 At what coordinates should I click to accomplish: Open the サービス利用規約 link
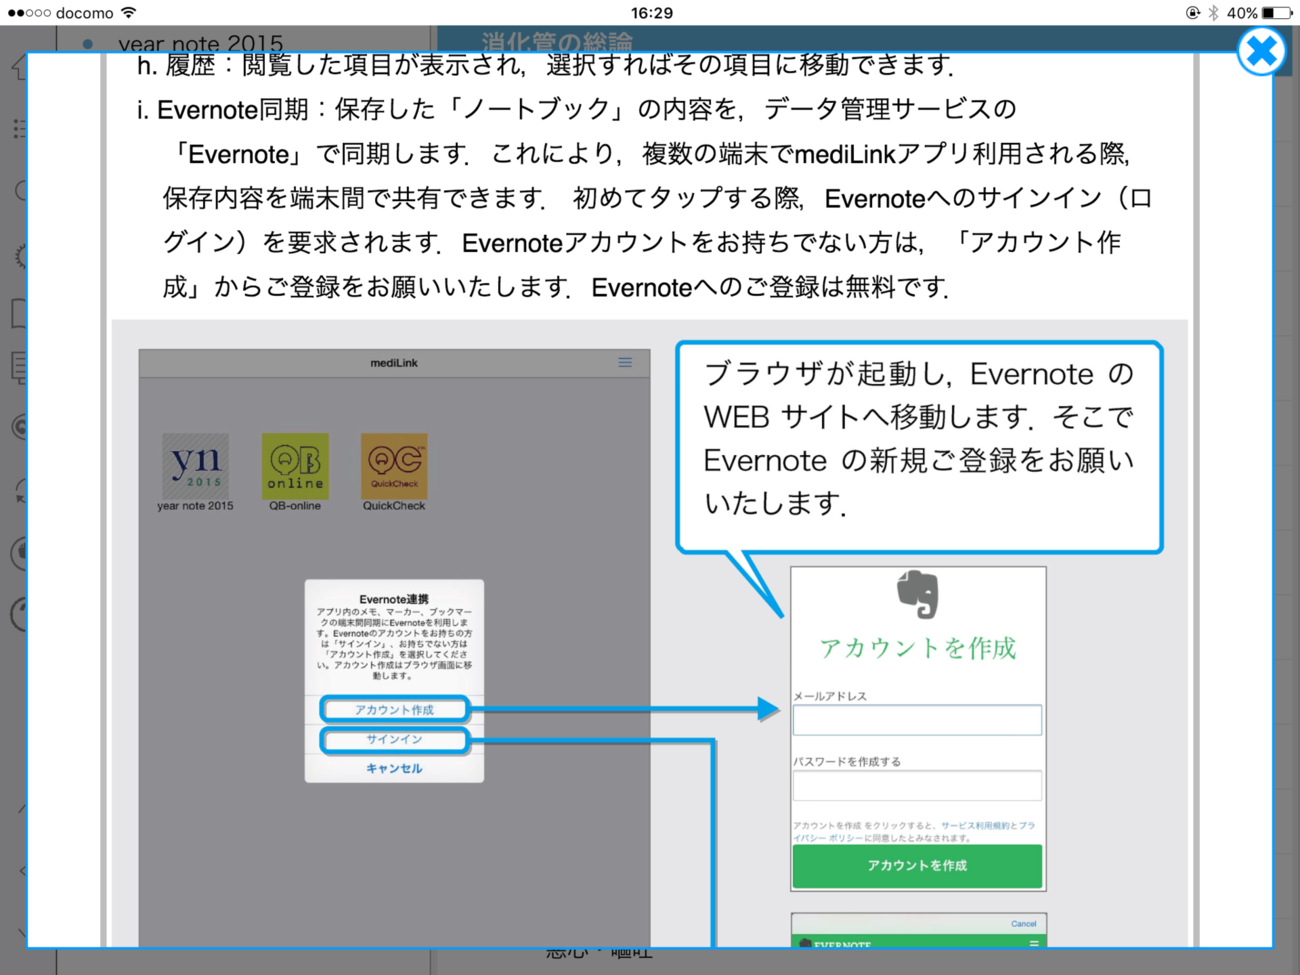click(974, 826)
